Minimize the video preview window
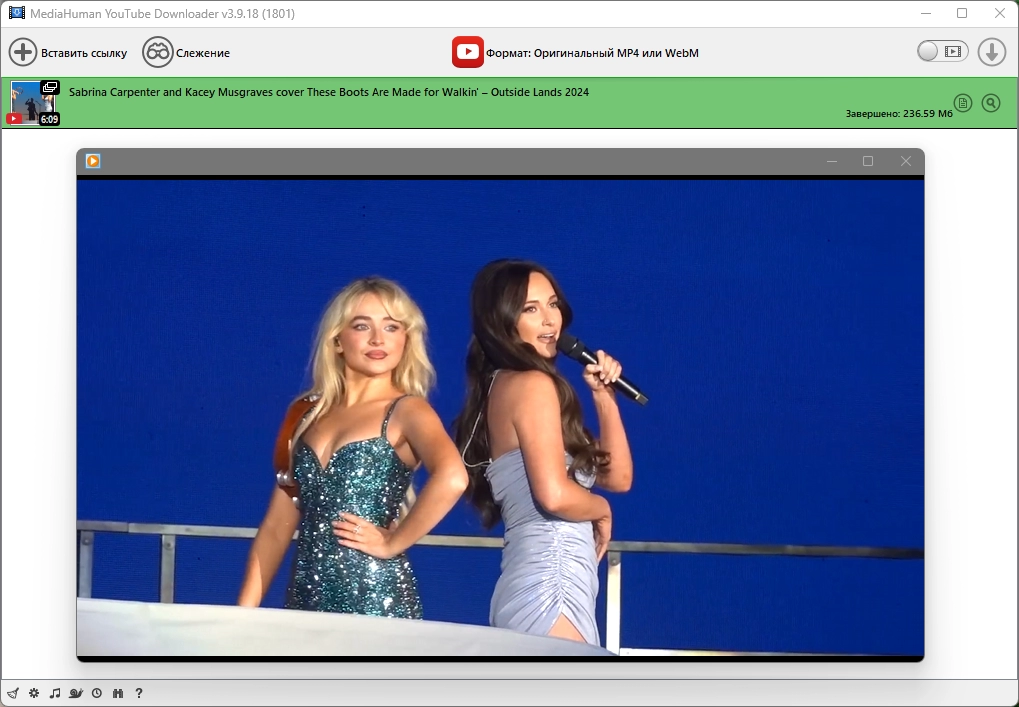1019x707 pixels. 832,161
